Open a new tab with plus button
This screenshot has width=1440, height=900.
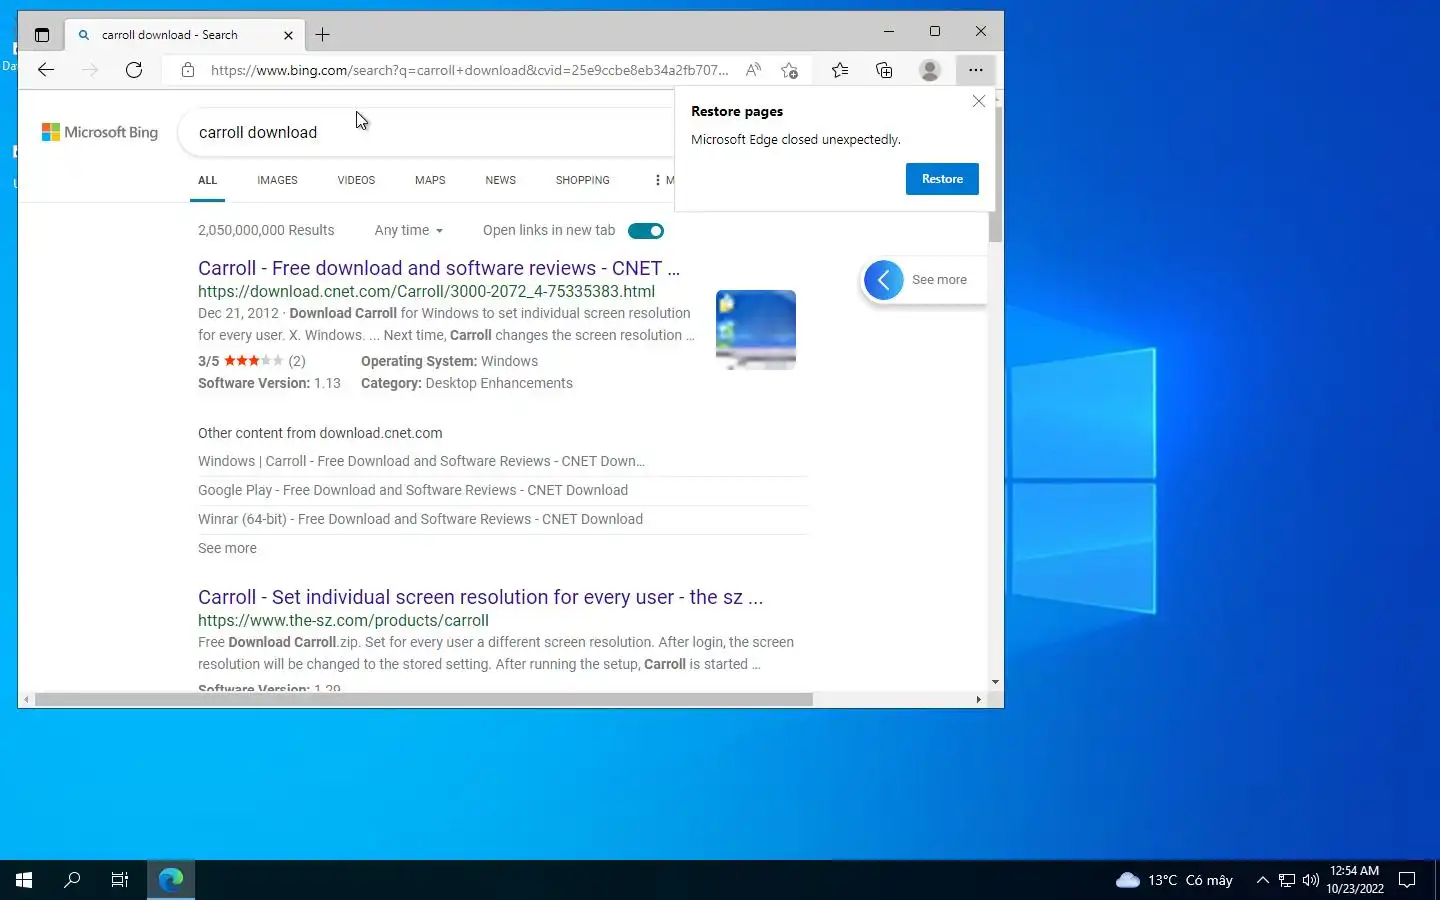click(x=322, y=35)
